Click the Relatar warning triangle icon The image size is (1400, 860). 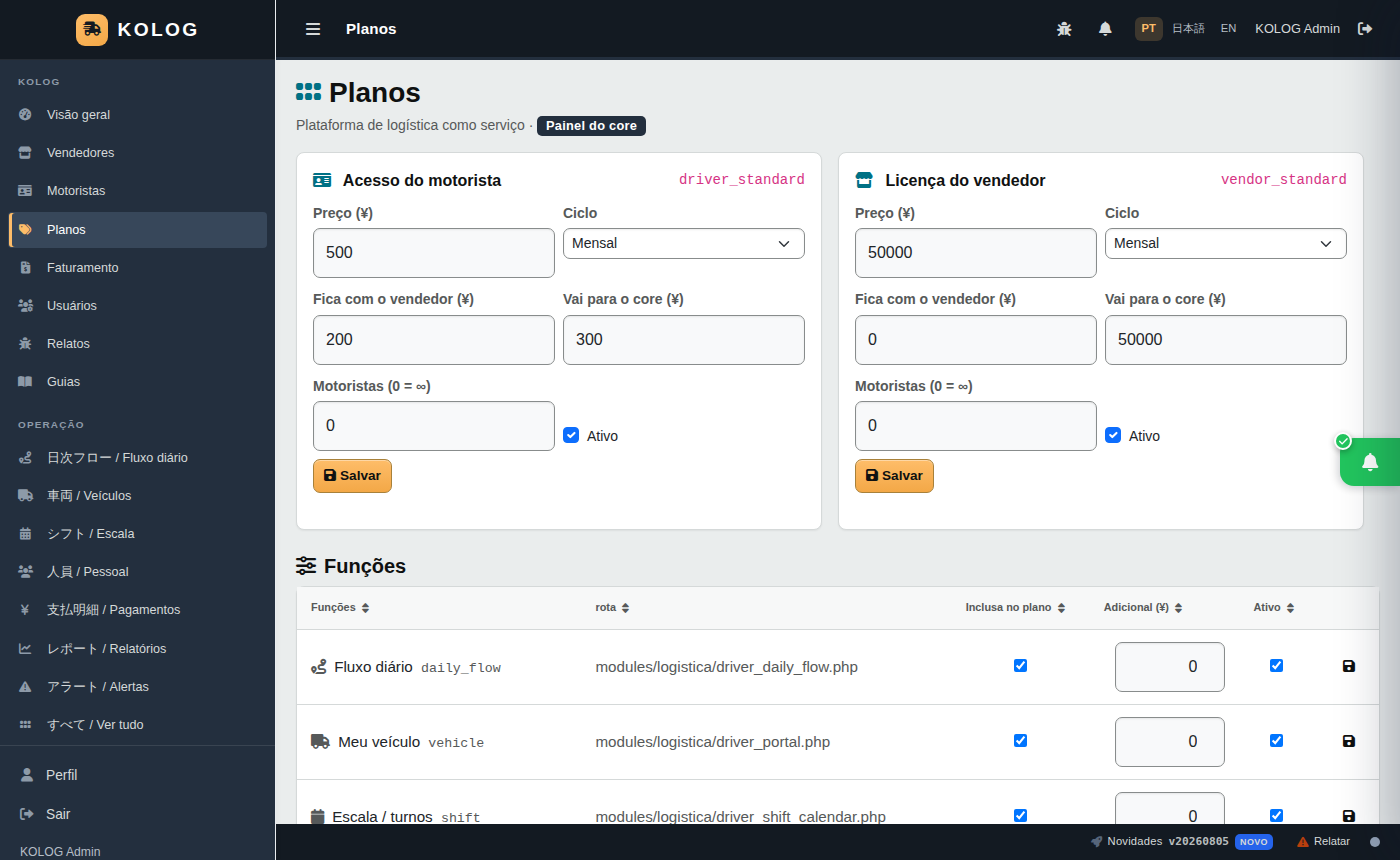(1303, 842)
